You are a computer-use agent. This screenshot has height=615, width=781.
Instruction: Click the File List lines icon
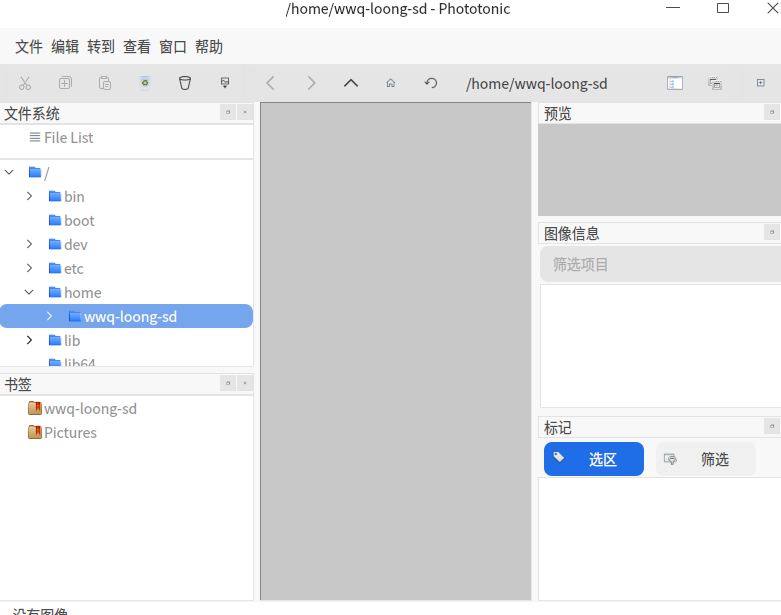(x=35, y=137)
